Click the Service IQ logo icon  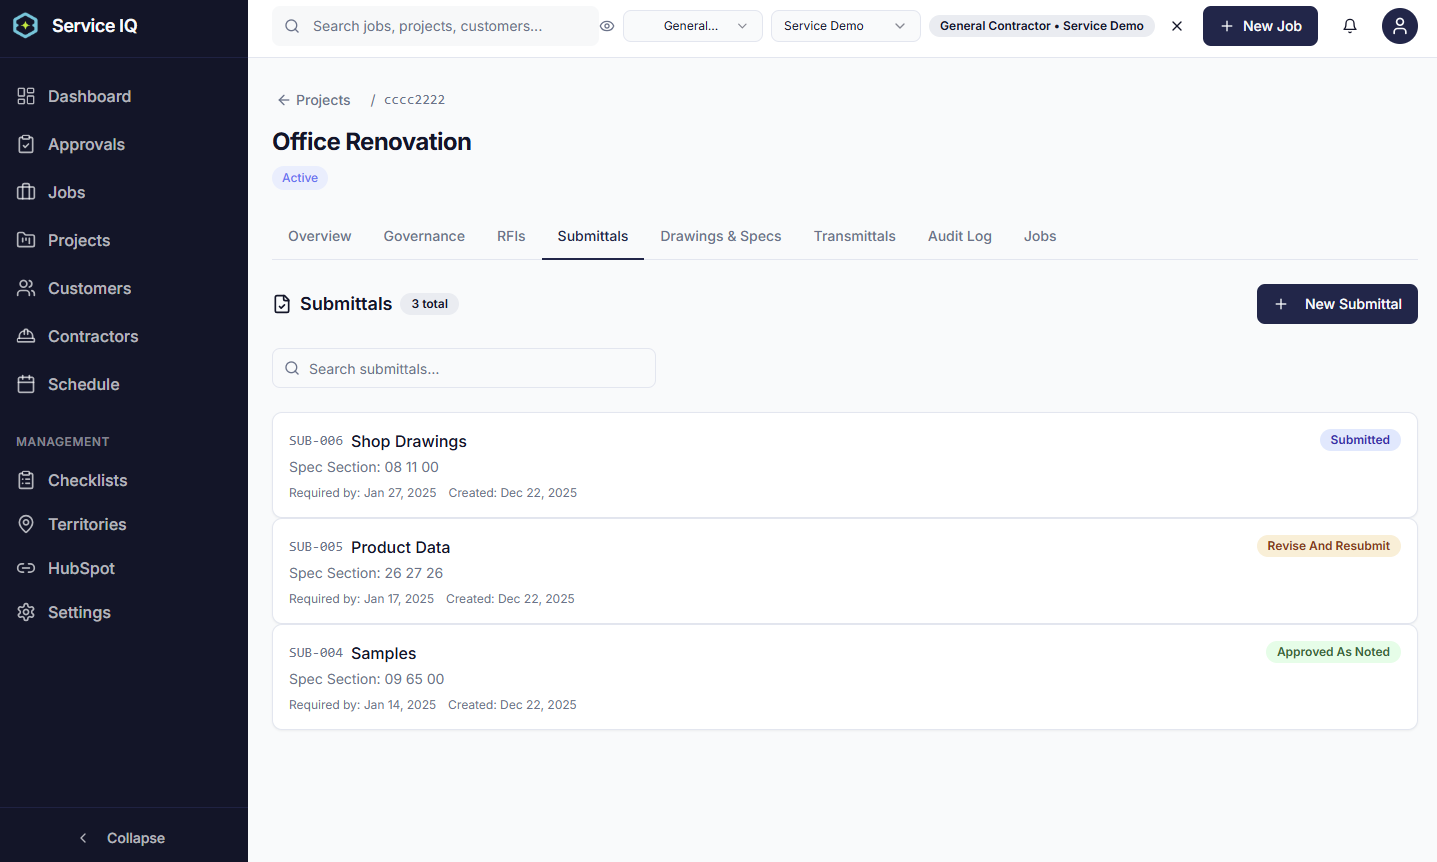(26, 26)
